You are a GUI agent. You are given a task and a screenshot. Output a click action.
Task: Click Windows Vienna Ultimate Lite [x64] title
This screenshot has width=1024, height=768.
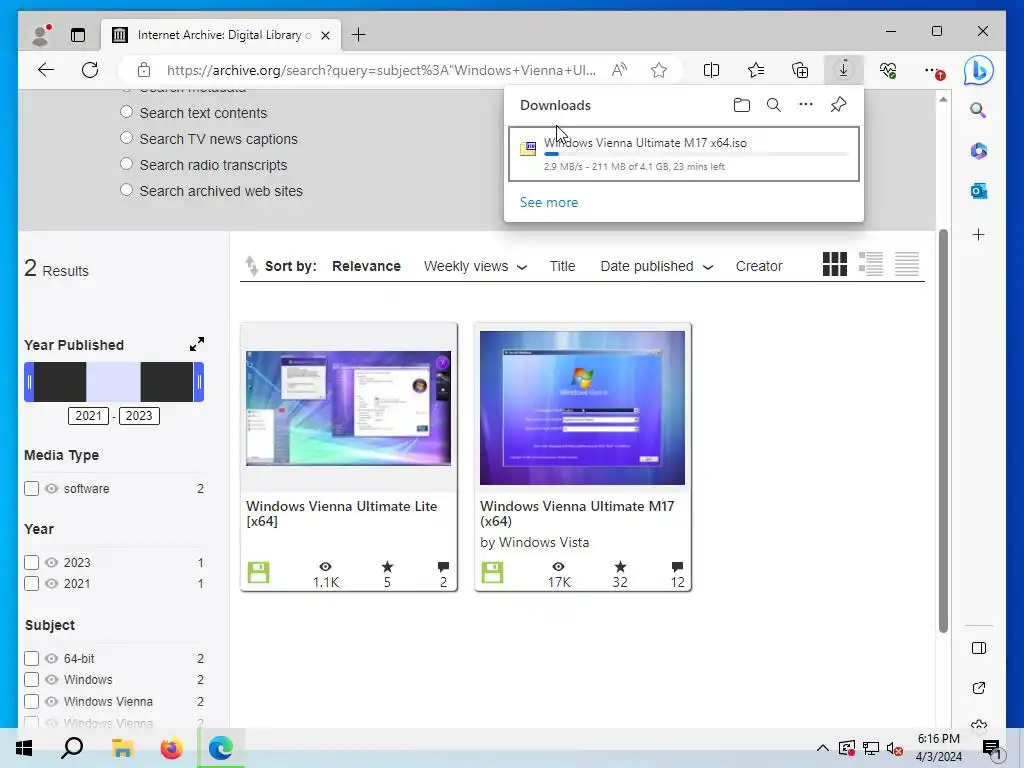coord(342,513)
